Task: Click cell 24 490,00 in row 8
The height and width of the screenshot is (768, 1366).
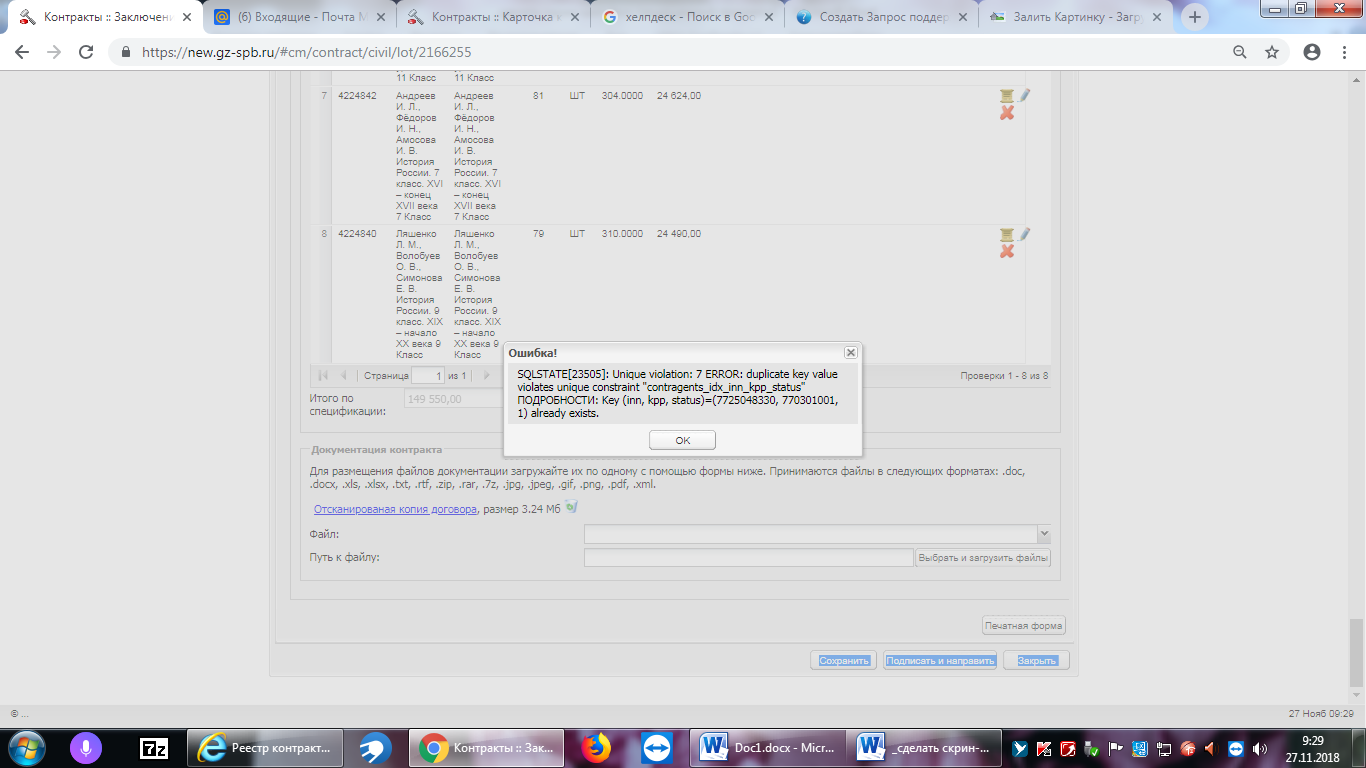Action: [679, 234]
